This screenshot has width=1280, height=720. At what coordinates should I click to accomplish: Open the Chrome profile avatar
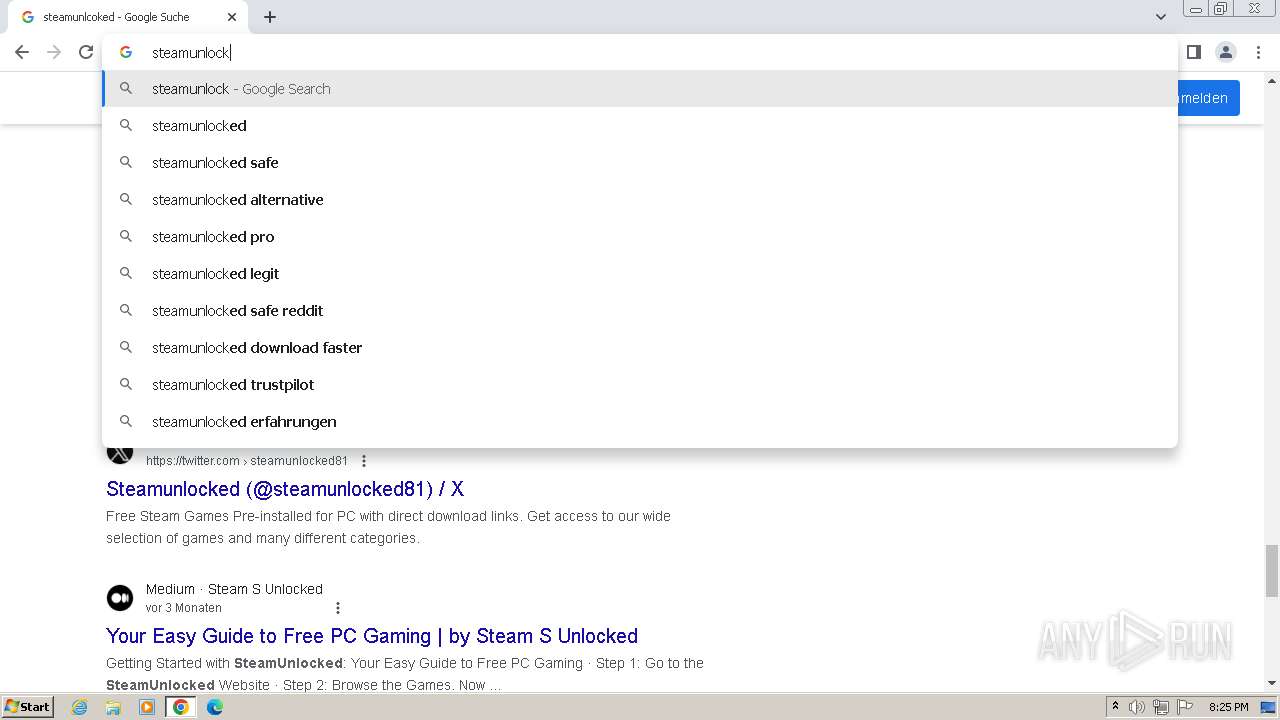(x=1225, y=52)
